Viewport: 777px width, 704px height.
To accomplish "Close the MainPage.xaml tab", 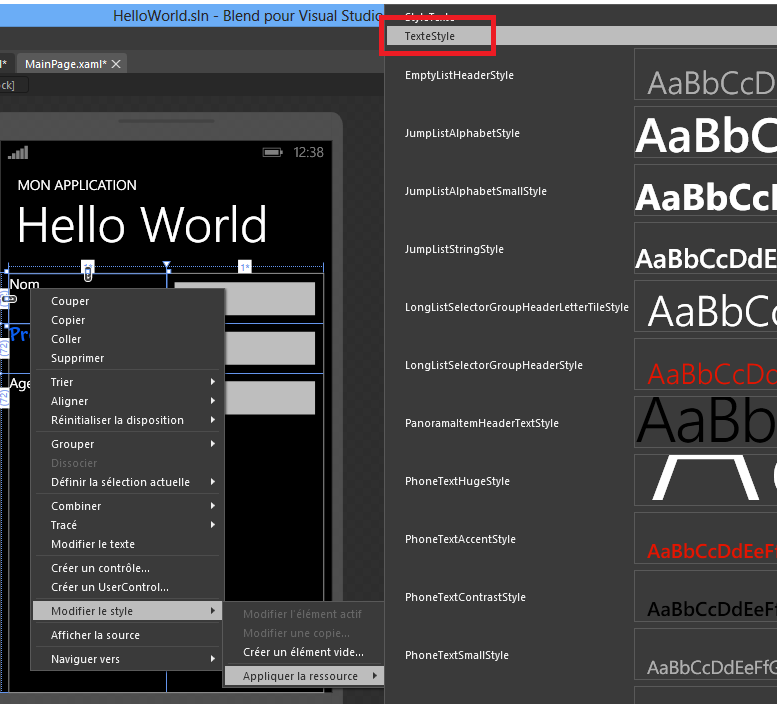I will [116, 64].
